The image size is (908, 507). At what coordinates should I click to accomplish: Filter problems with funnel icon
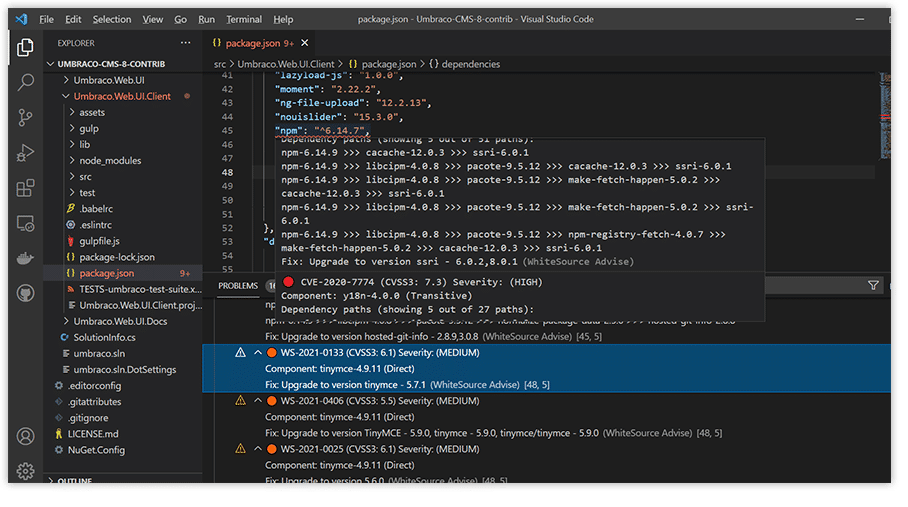873,285
